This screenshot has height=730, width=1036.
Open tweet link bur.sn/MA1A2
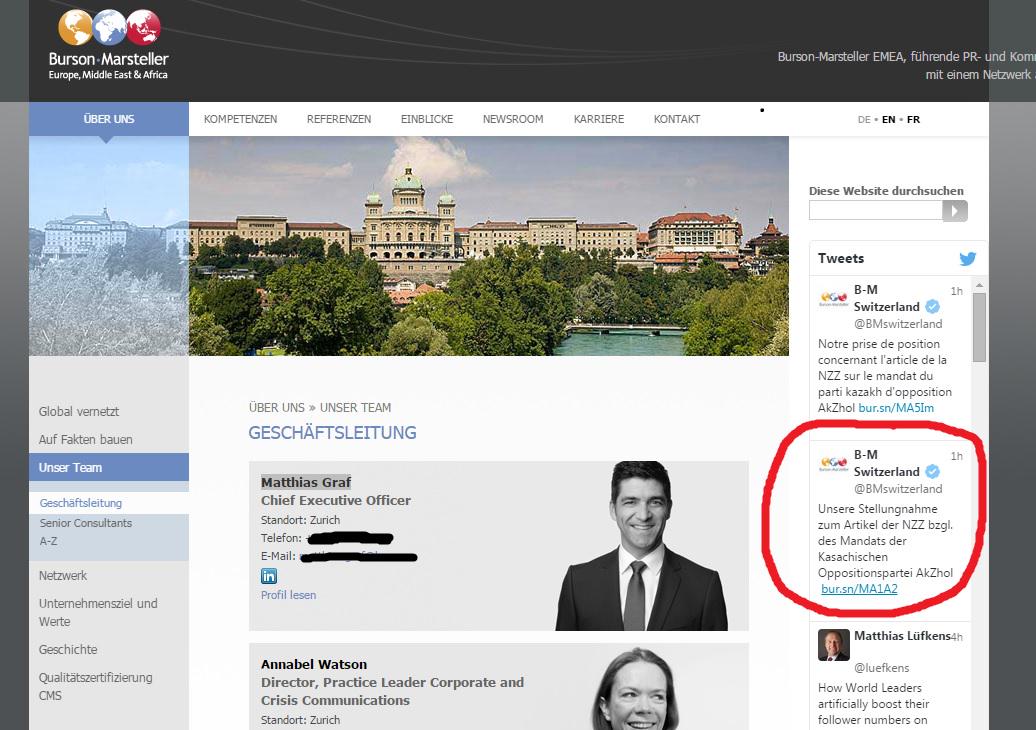click(860, 589)
